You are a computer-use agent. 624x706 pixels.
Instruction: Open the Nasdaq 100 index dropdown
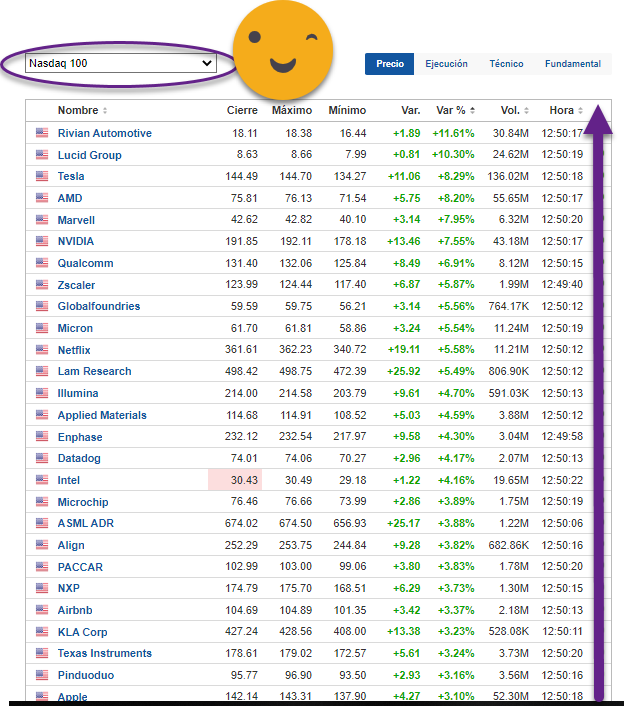(121, 63)
